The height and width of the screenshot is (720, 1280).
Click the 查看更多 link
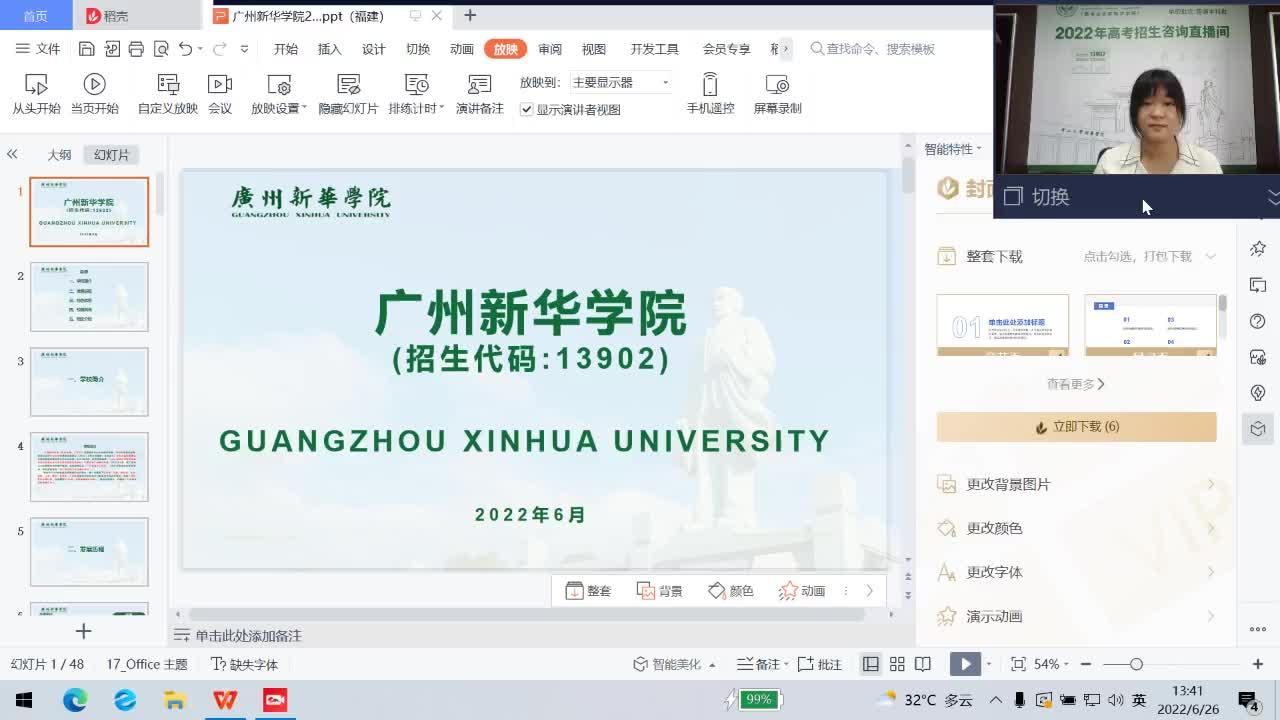tap(1075, 384)
